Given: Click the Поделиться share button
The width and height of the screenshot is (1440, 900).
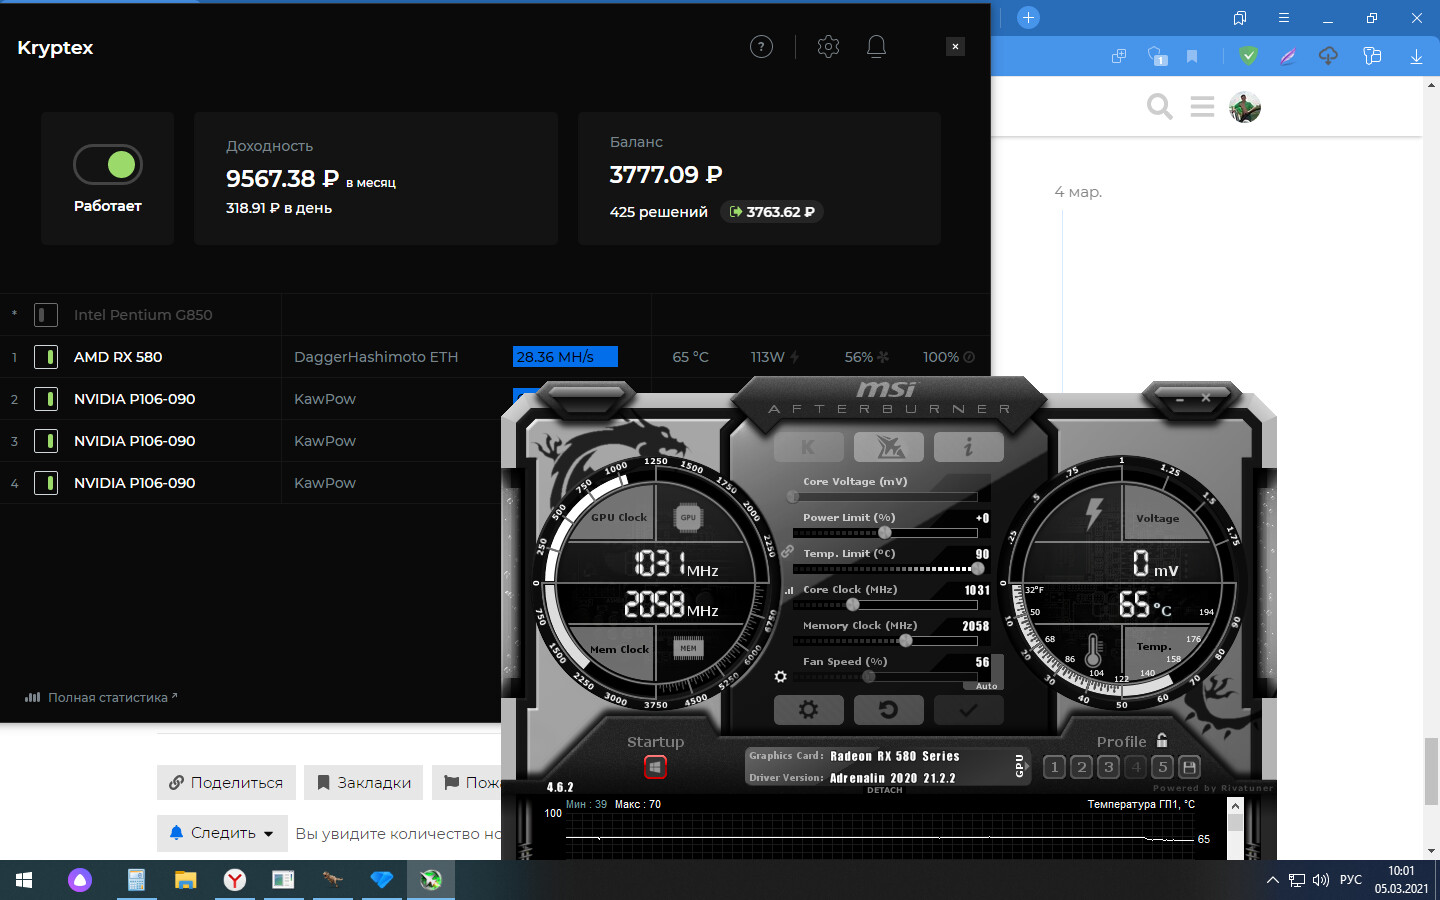Looking at the screenshot, I should pyautogui.click(x=226, y=782).
